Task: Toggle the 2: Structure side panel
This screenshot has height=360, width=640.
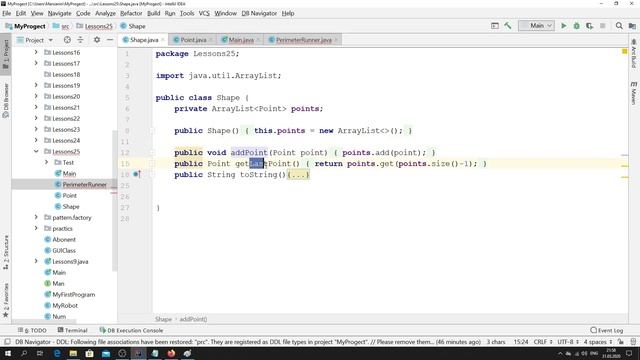Action: click(x=6, y=252)
